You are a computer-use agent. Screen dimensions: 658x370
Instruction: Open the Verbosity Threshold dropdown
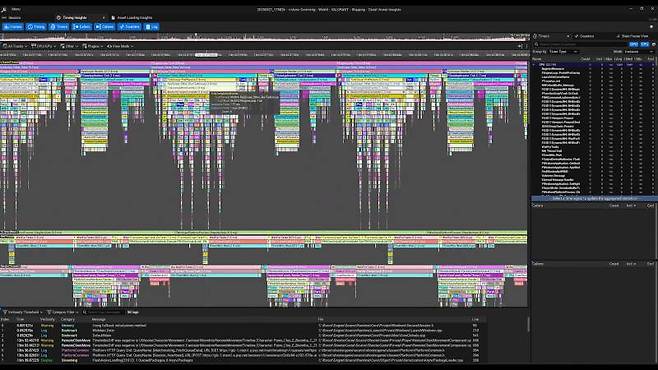pos(23,312)
